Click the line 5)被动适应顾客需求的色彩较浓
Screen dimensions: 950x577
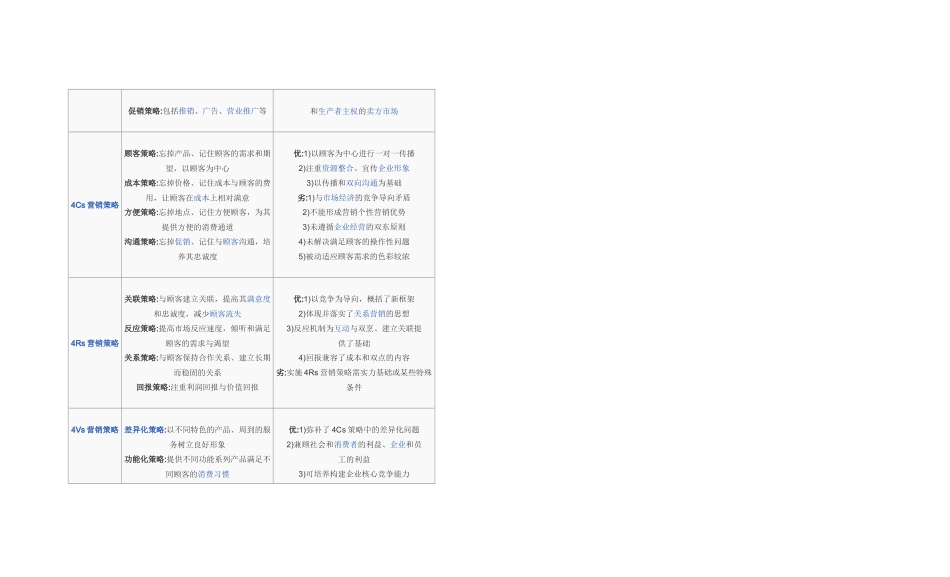(354, 256)
